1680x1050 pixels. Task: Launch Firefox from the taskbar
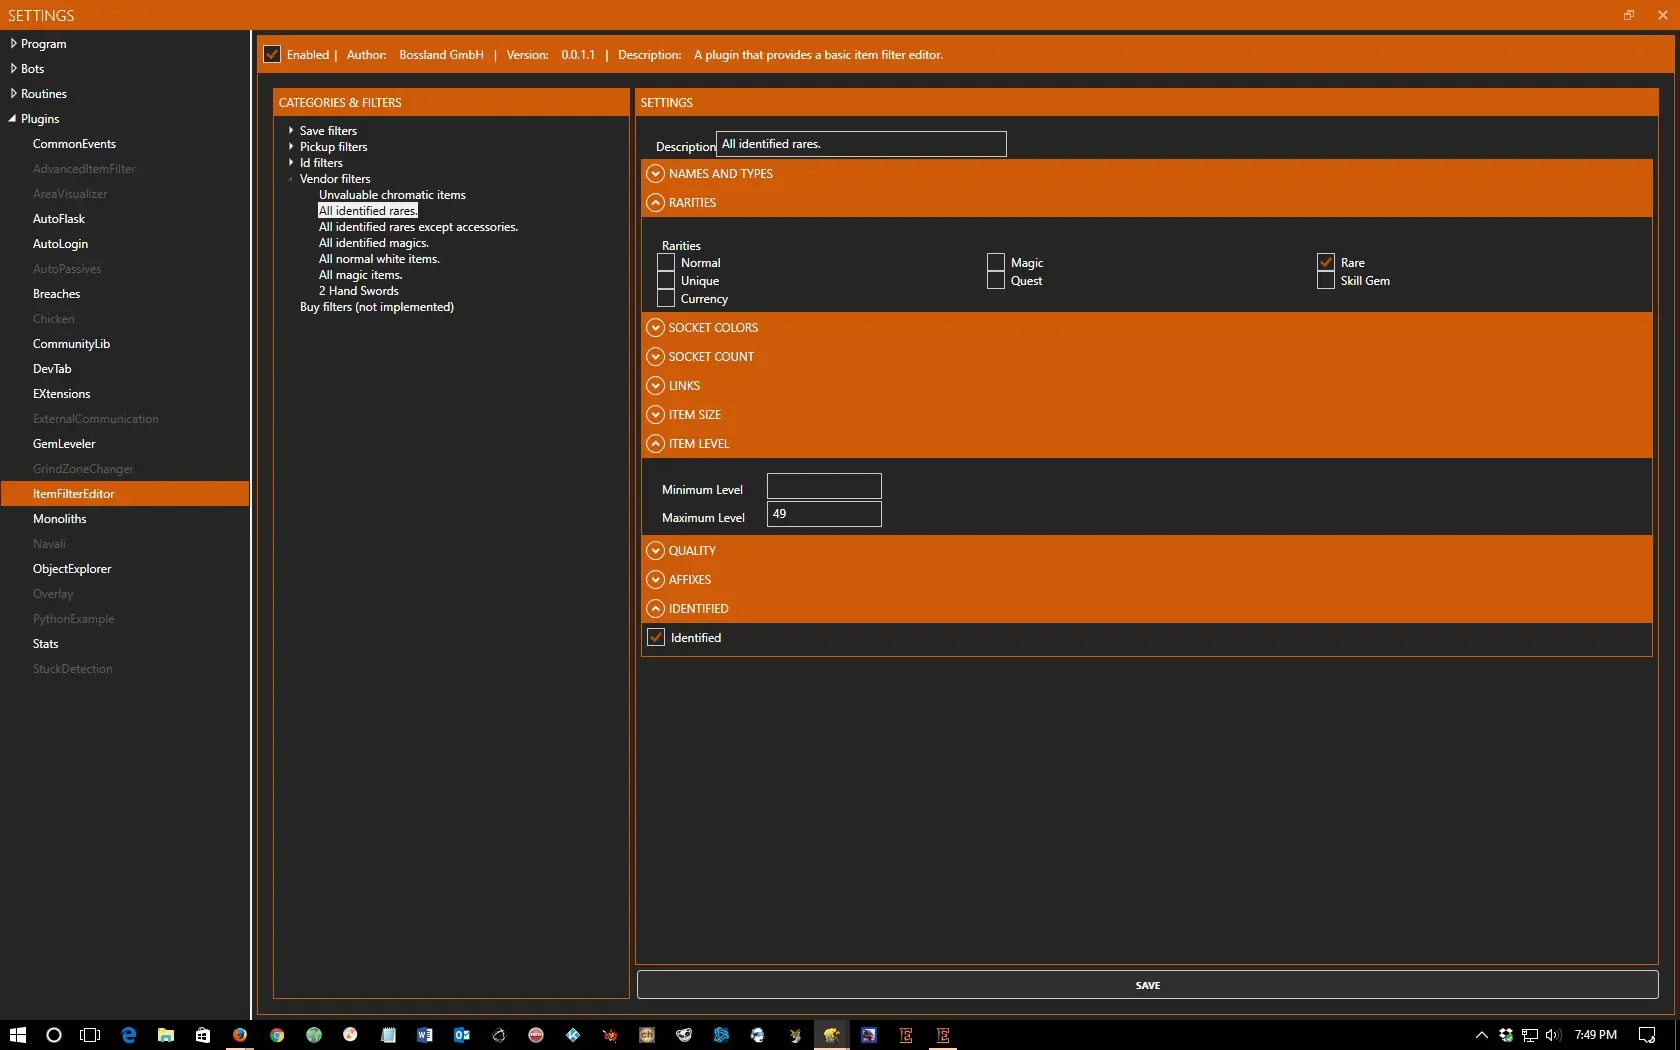tap(240, 1035)
